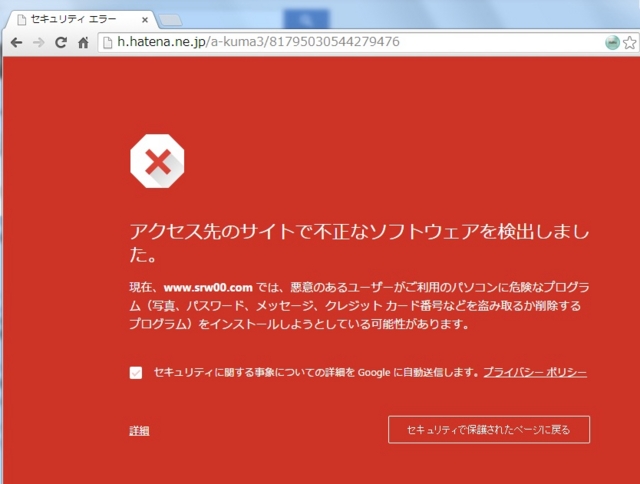
Task: Reload the page with the refresh icon
Action: [x=61, y=42]
